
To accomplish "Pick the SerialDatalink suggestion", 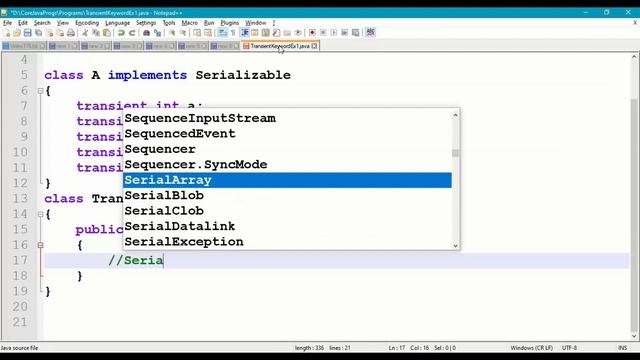I will 287,227.
